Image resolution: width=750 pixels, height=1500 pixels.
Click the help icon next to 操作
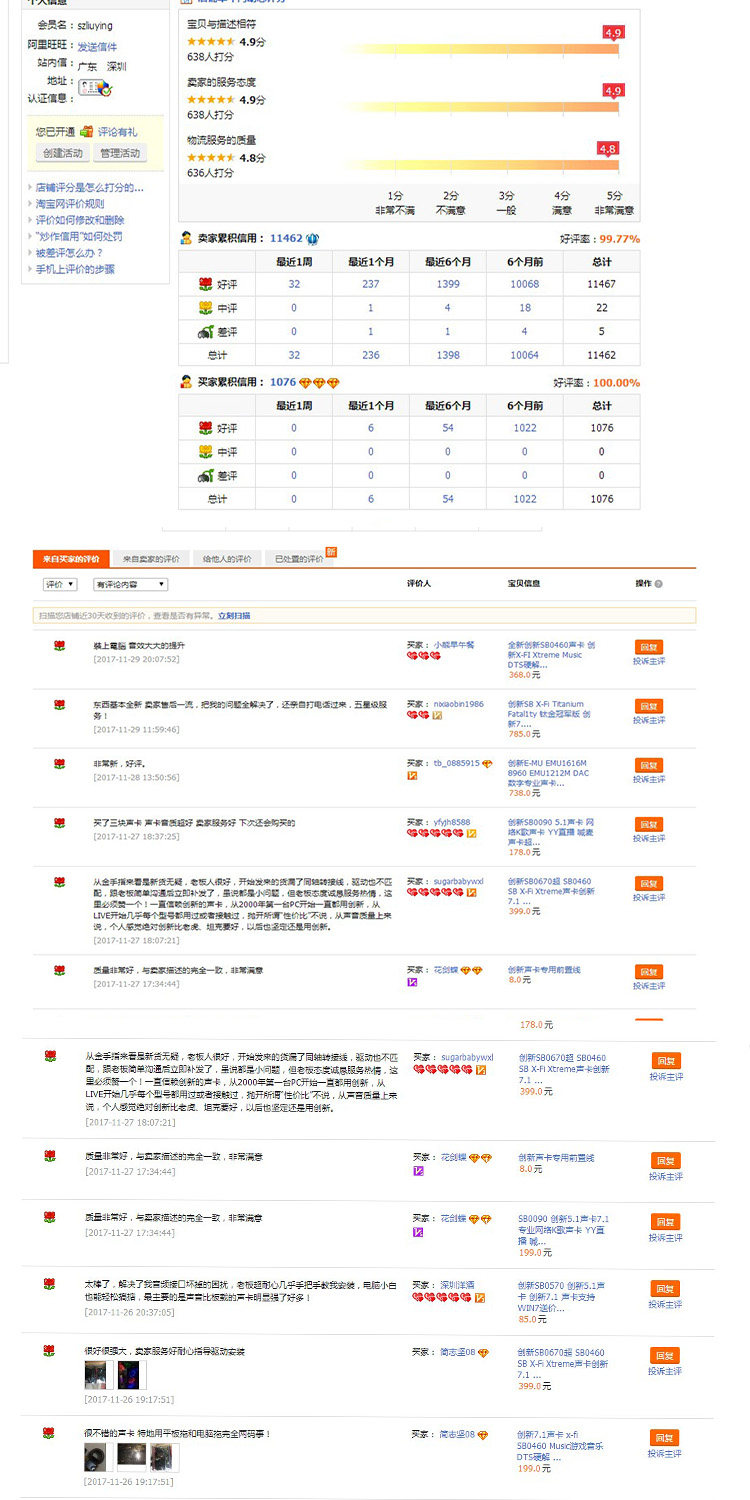coord(658,583)
